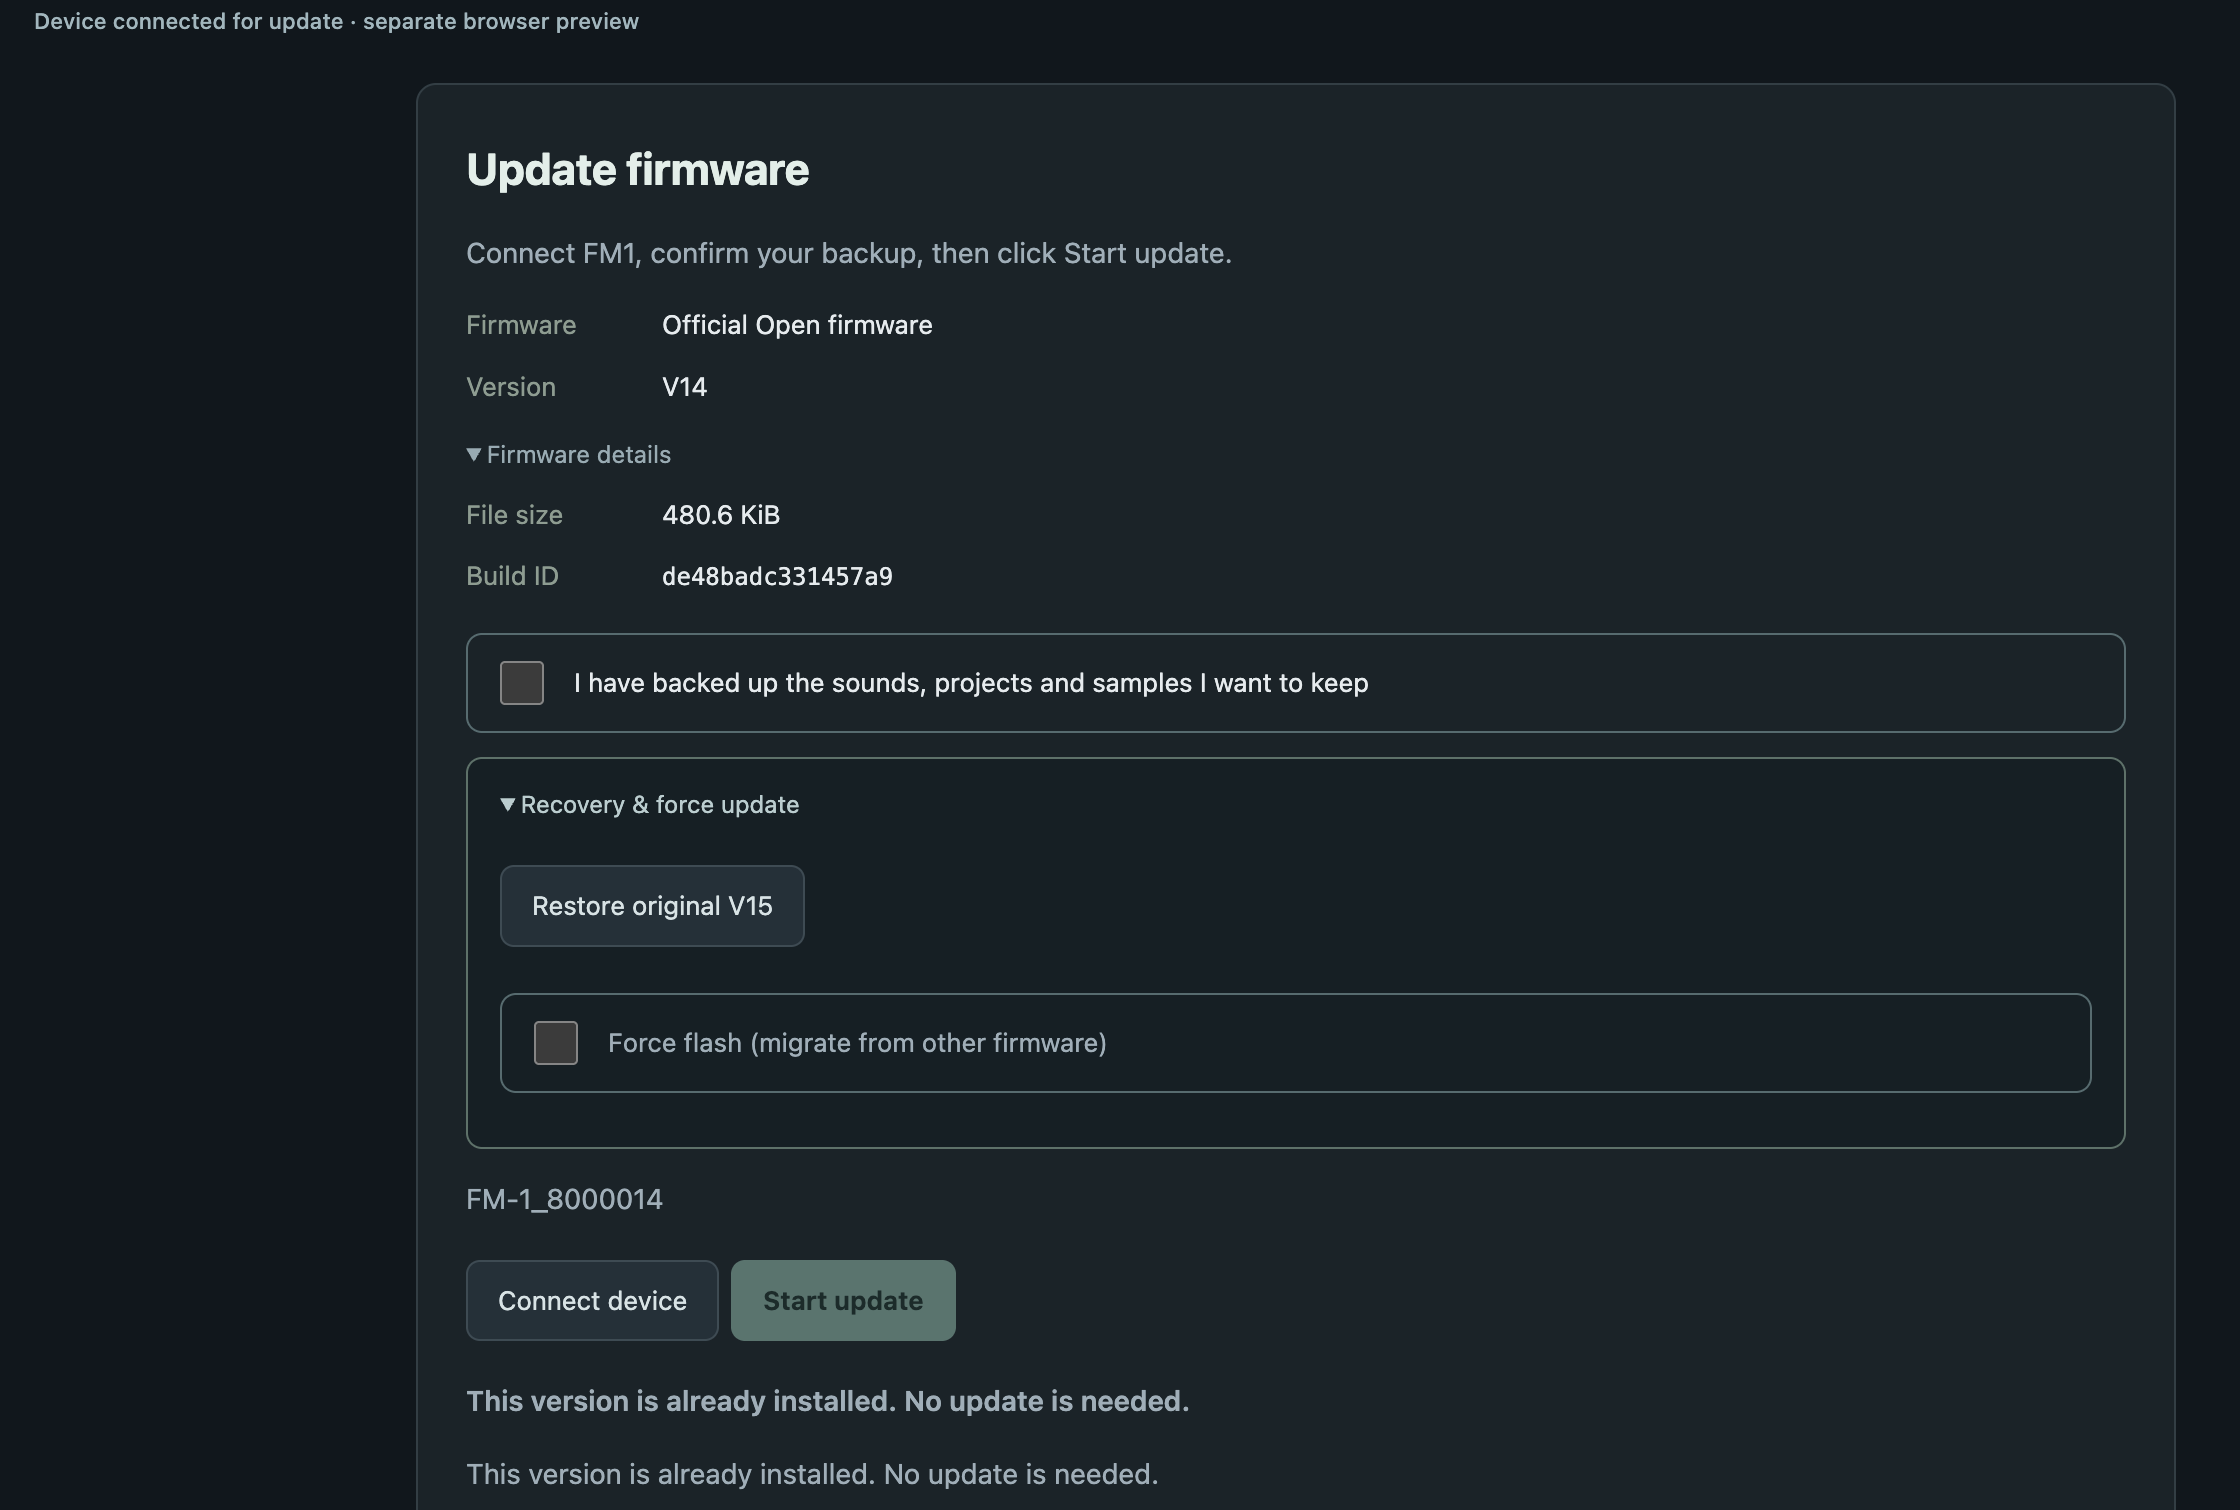Click the 480.6 KiB file size value
The width and height of the screenshot is (2240, 1510).
[x=721, y=515]
